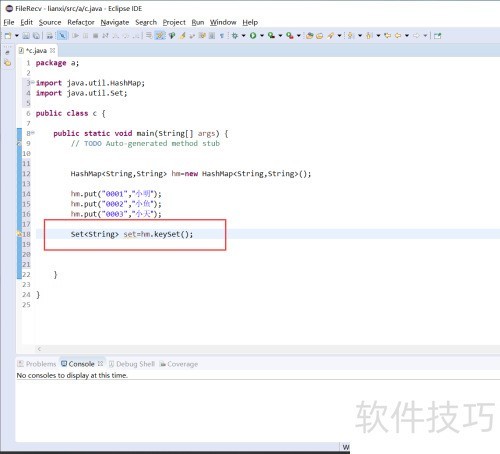Collapse the main method fold on line 8
This screenshot has width=500, height=454.
pos(33,133)
